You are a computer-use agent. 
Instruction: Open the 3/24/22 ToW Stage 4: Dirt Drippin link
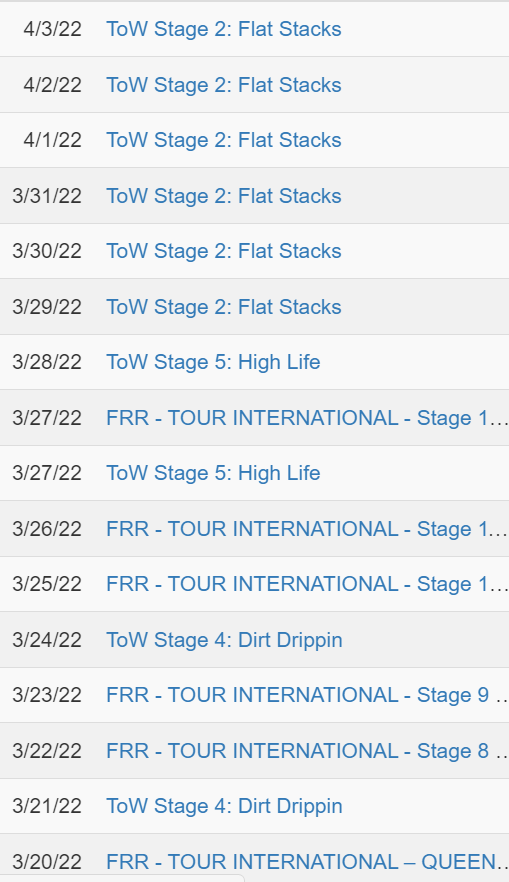pyautogui.click(x=224, y=640)
